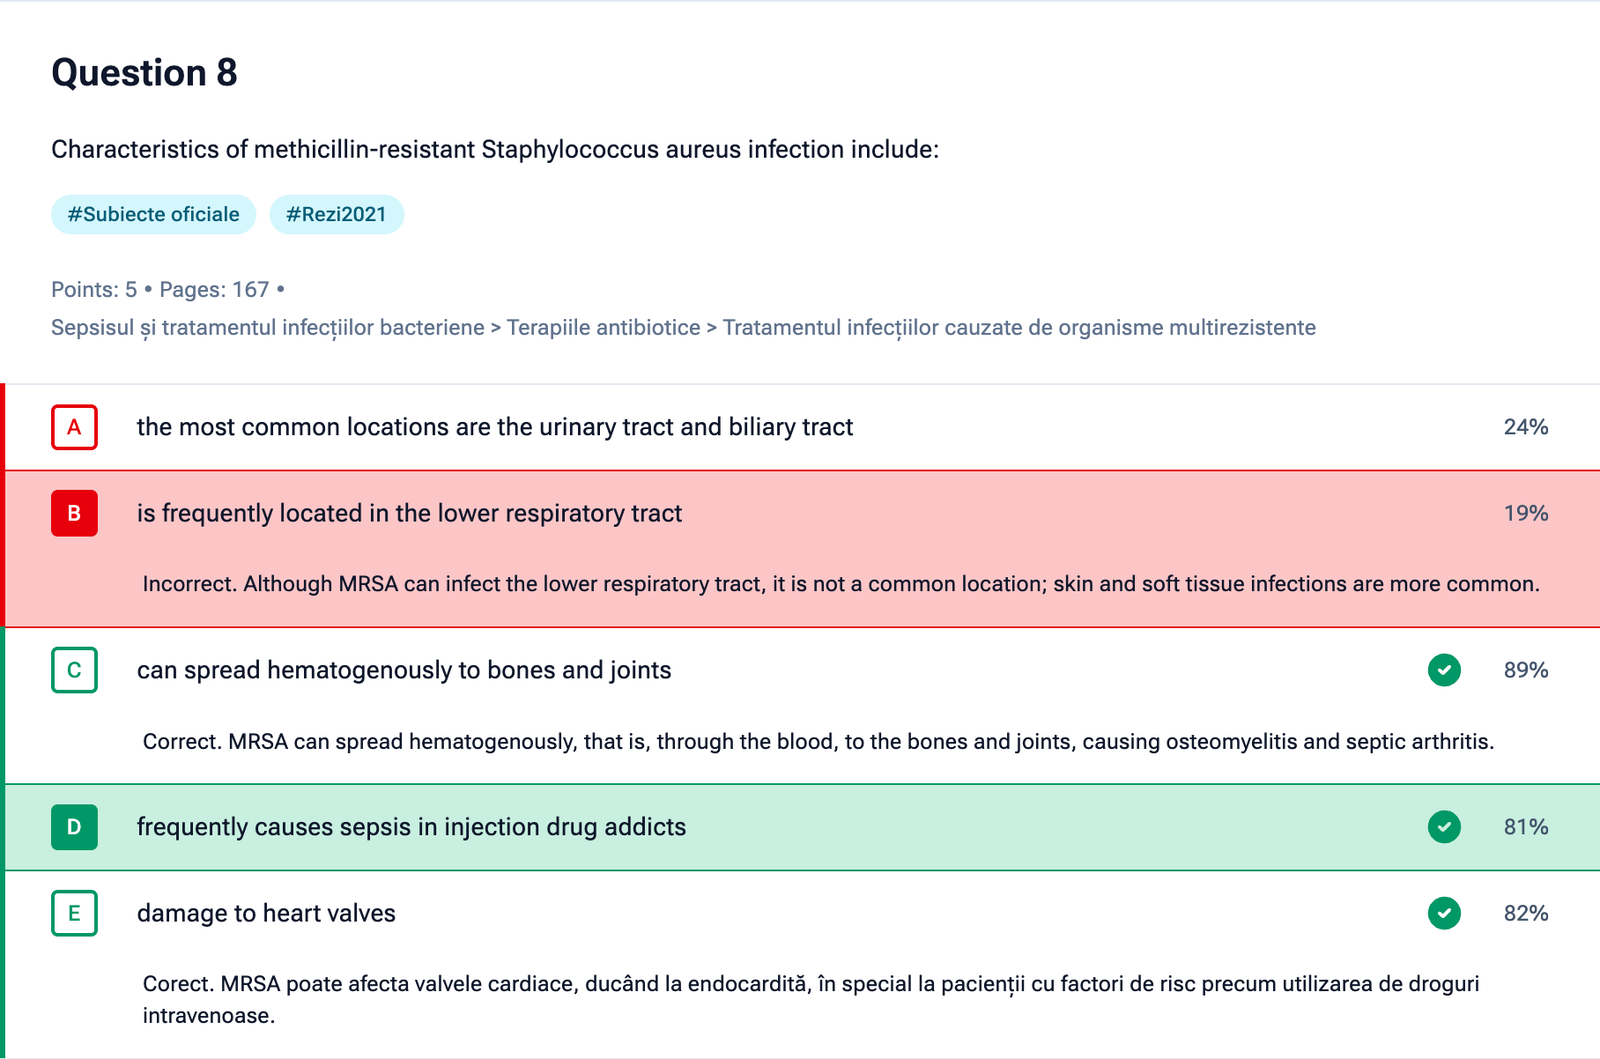Toggle answer letter box B

click(74, 513)
